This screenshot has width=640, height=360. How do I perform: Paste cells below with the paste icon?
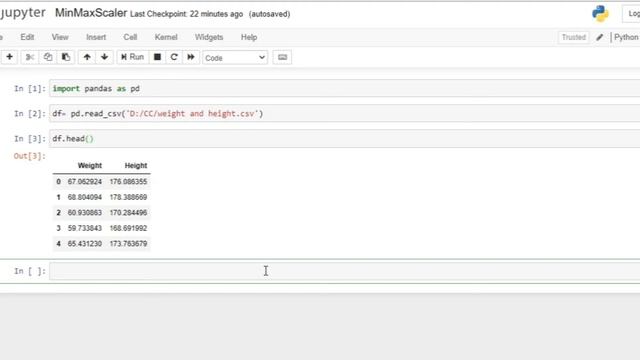[66, 57]
